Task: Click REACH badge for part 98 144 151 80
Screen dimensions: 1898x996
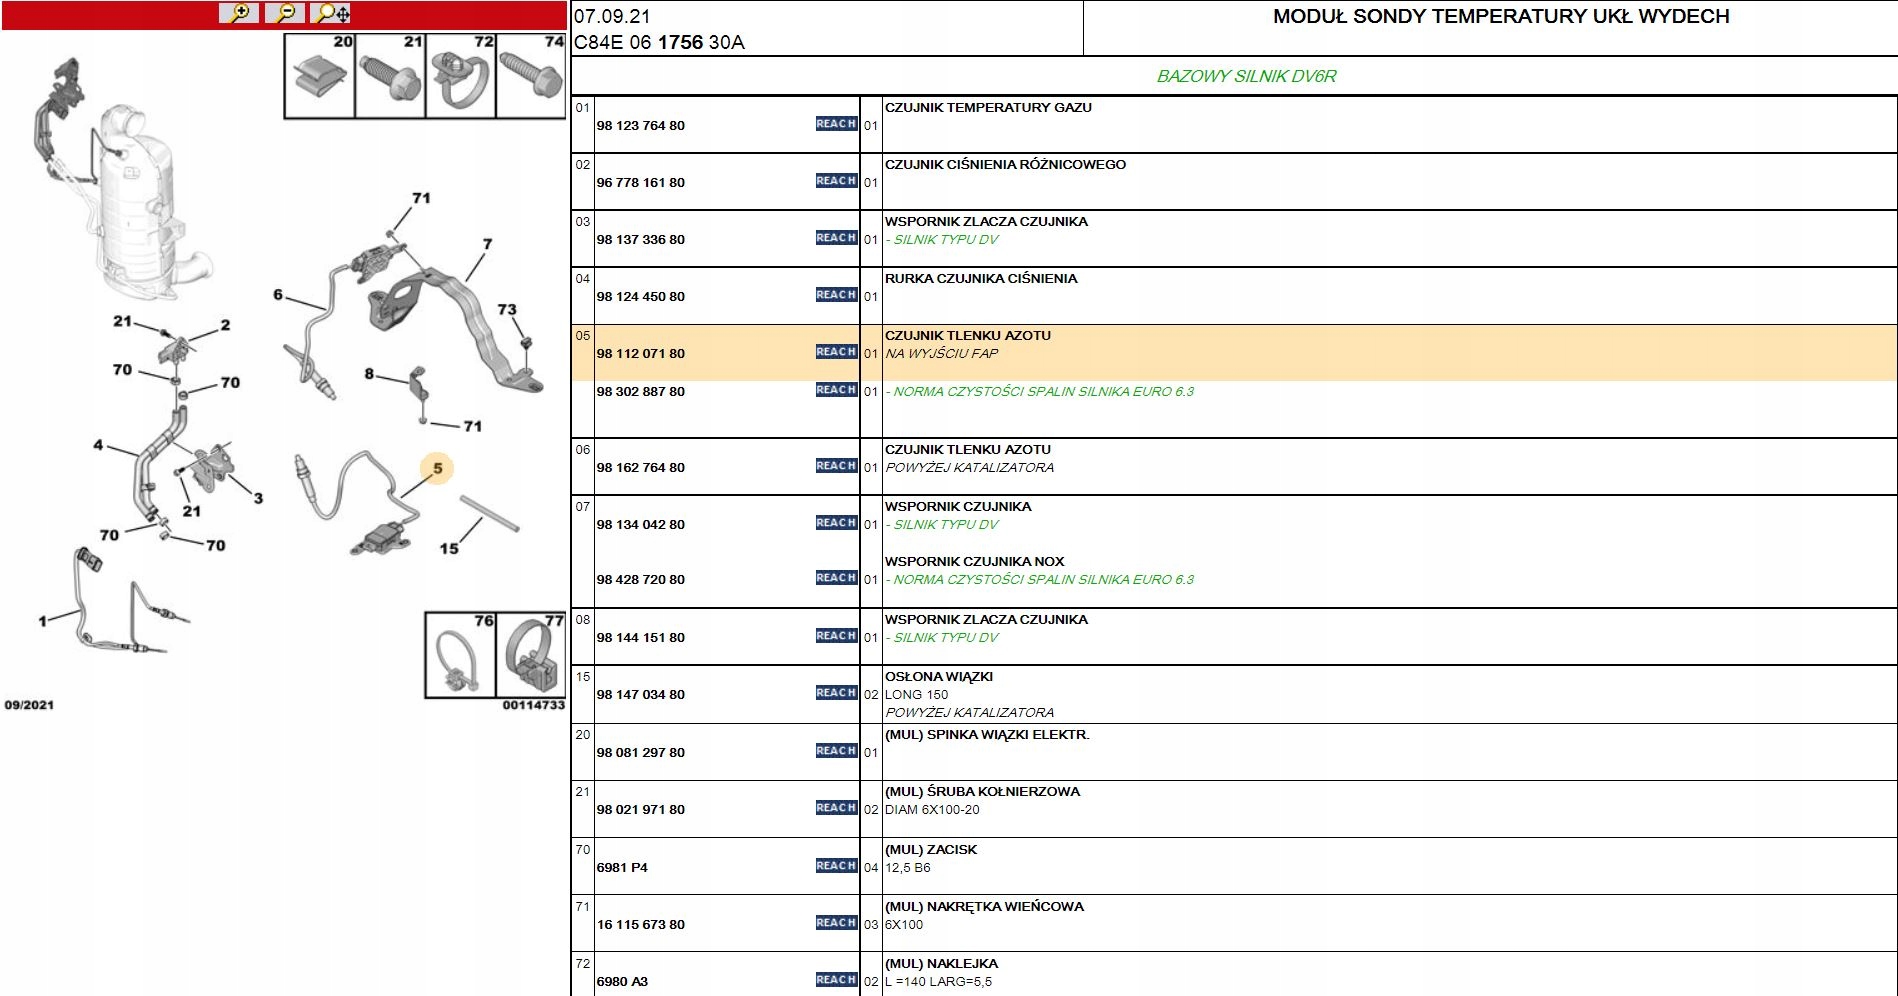Action: 836,636
